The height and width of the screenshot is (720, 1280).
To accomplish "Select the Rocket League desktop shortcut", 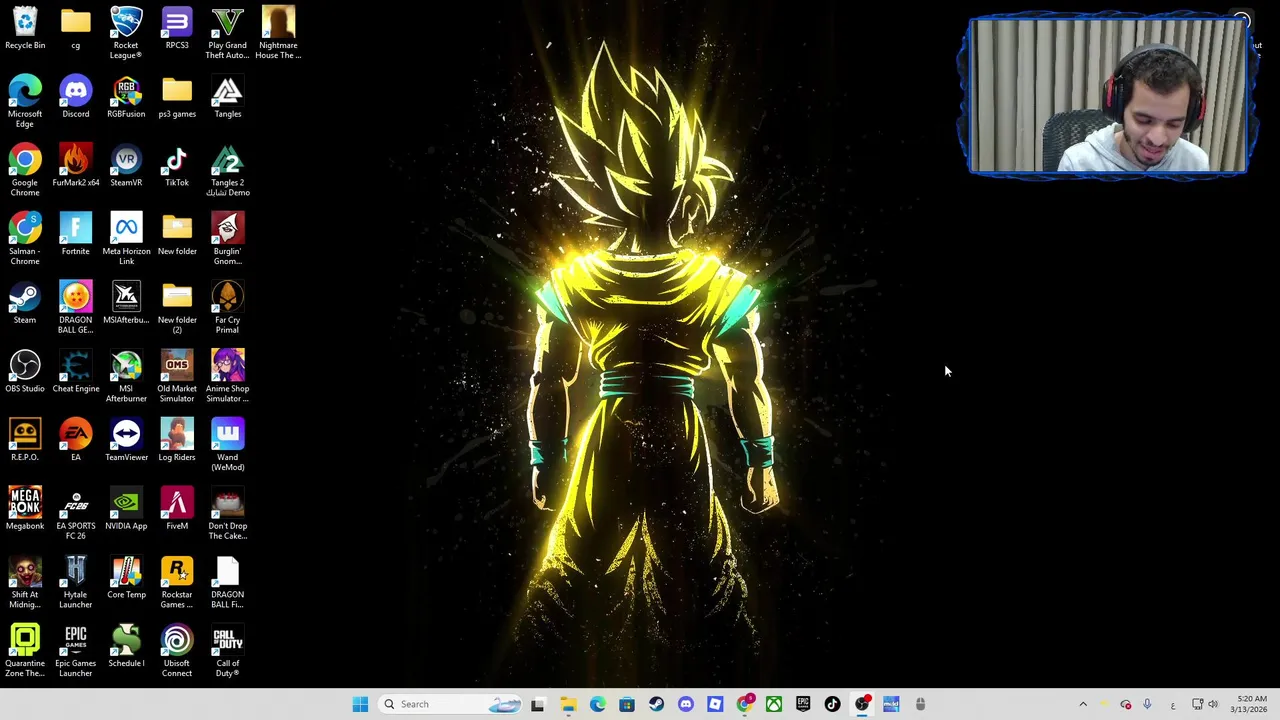I will (126, 32).
